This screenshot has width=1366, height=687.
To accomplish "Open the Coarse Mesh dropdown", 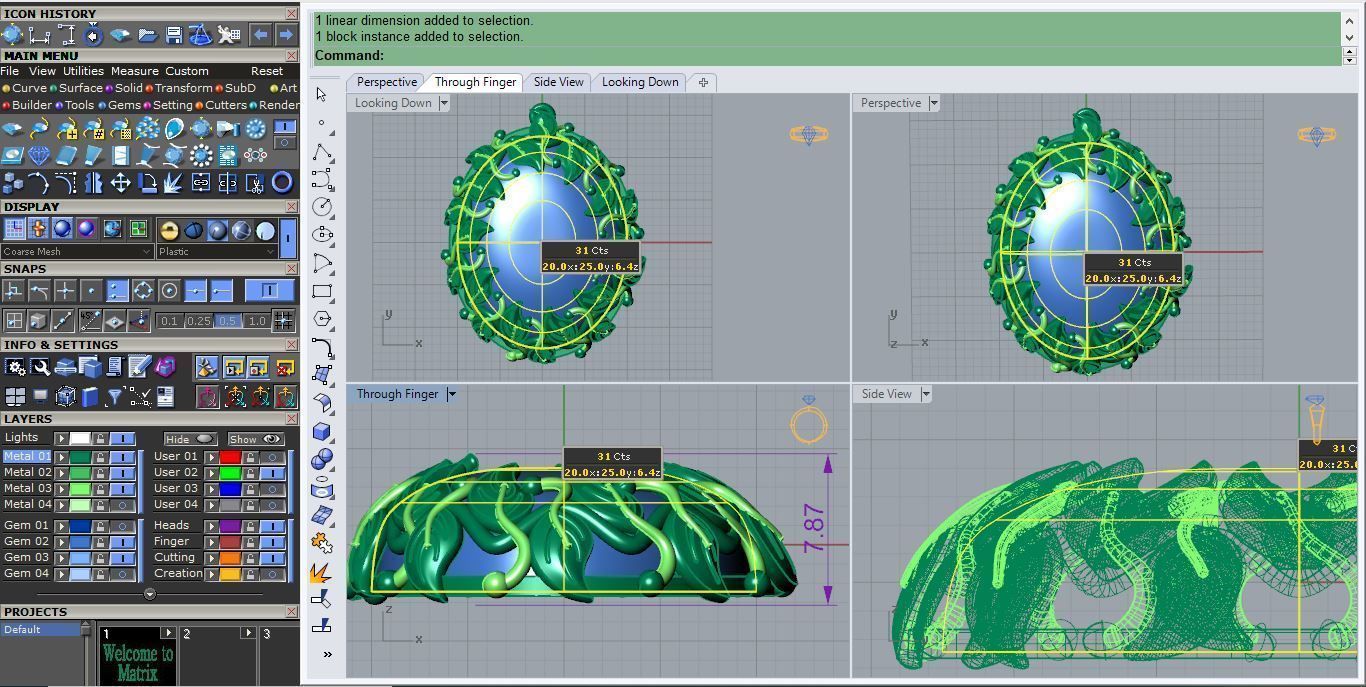I will point(77,251).
